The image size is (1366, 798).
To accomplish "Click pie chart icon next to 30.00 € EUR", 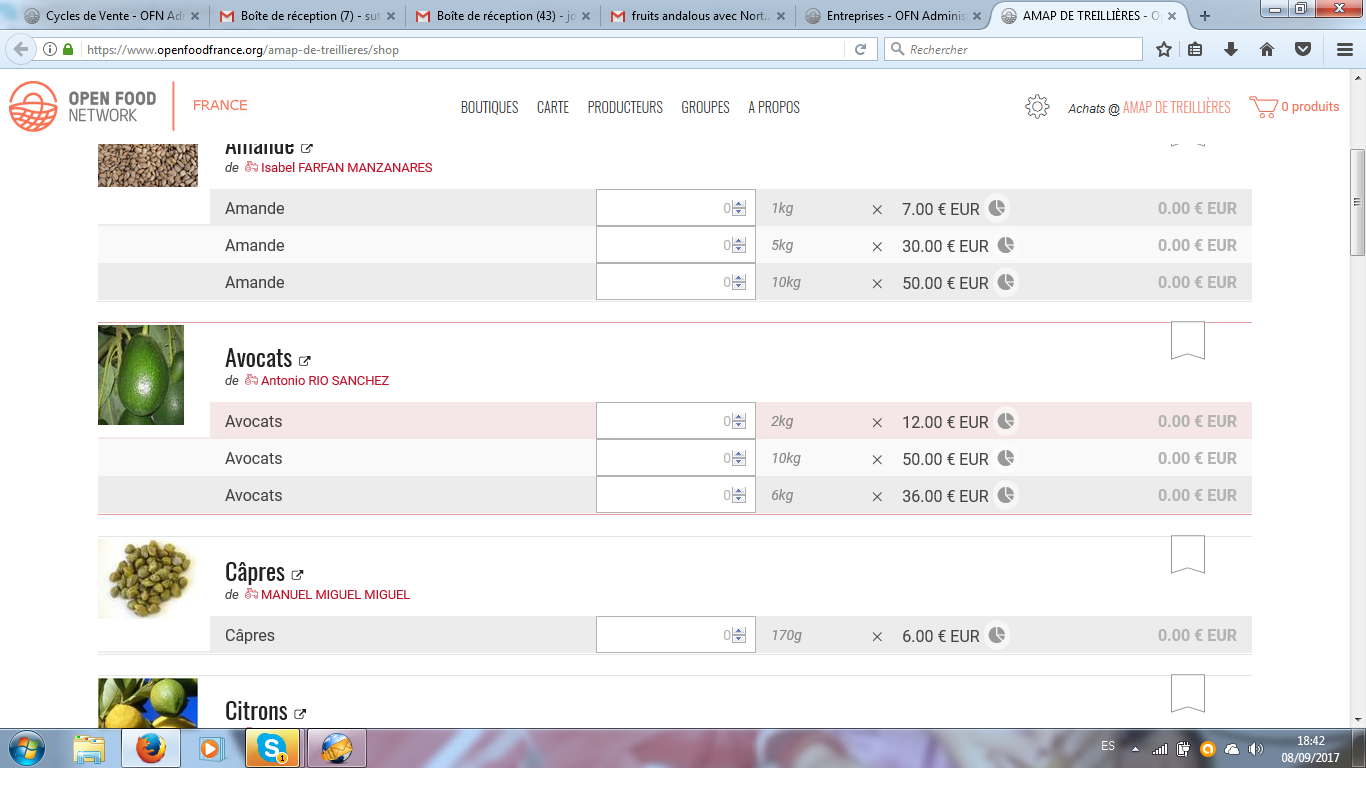I will 1006,245.
